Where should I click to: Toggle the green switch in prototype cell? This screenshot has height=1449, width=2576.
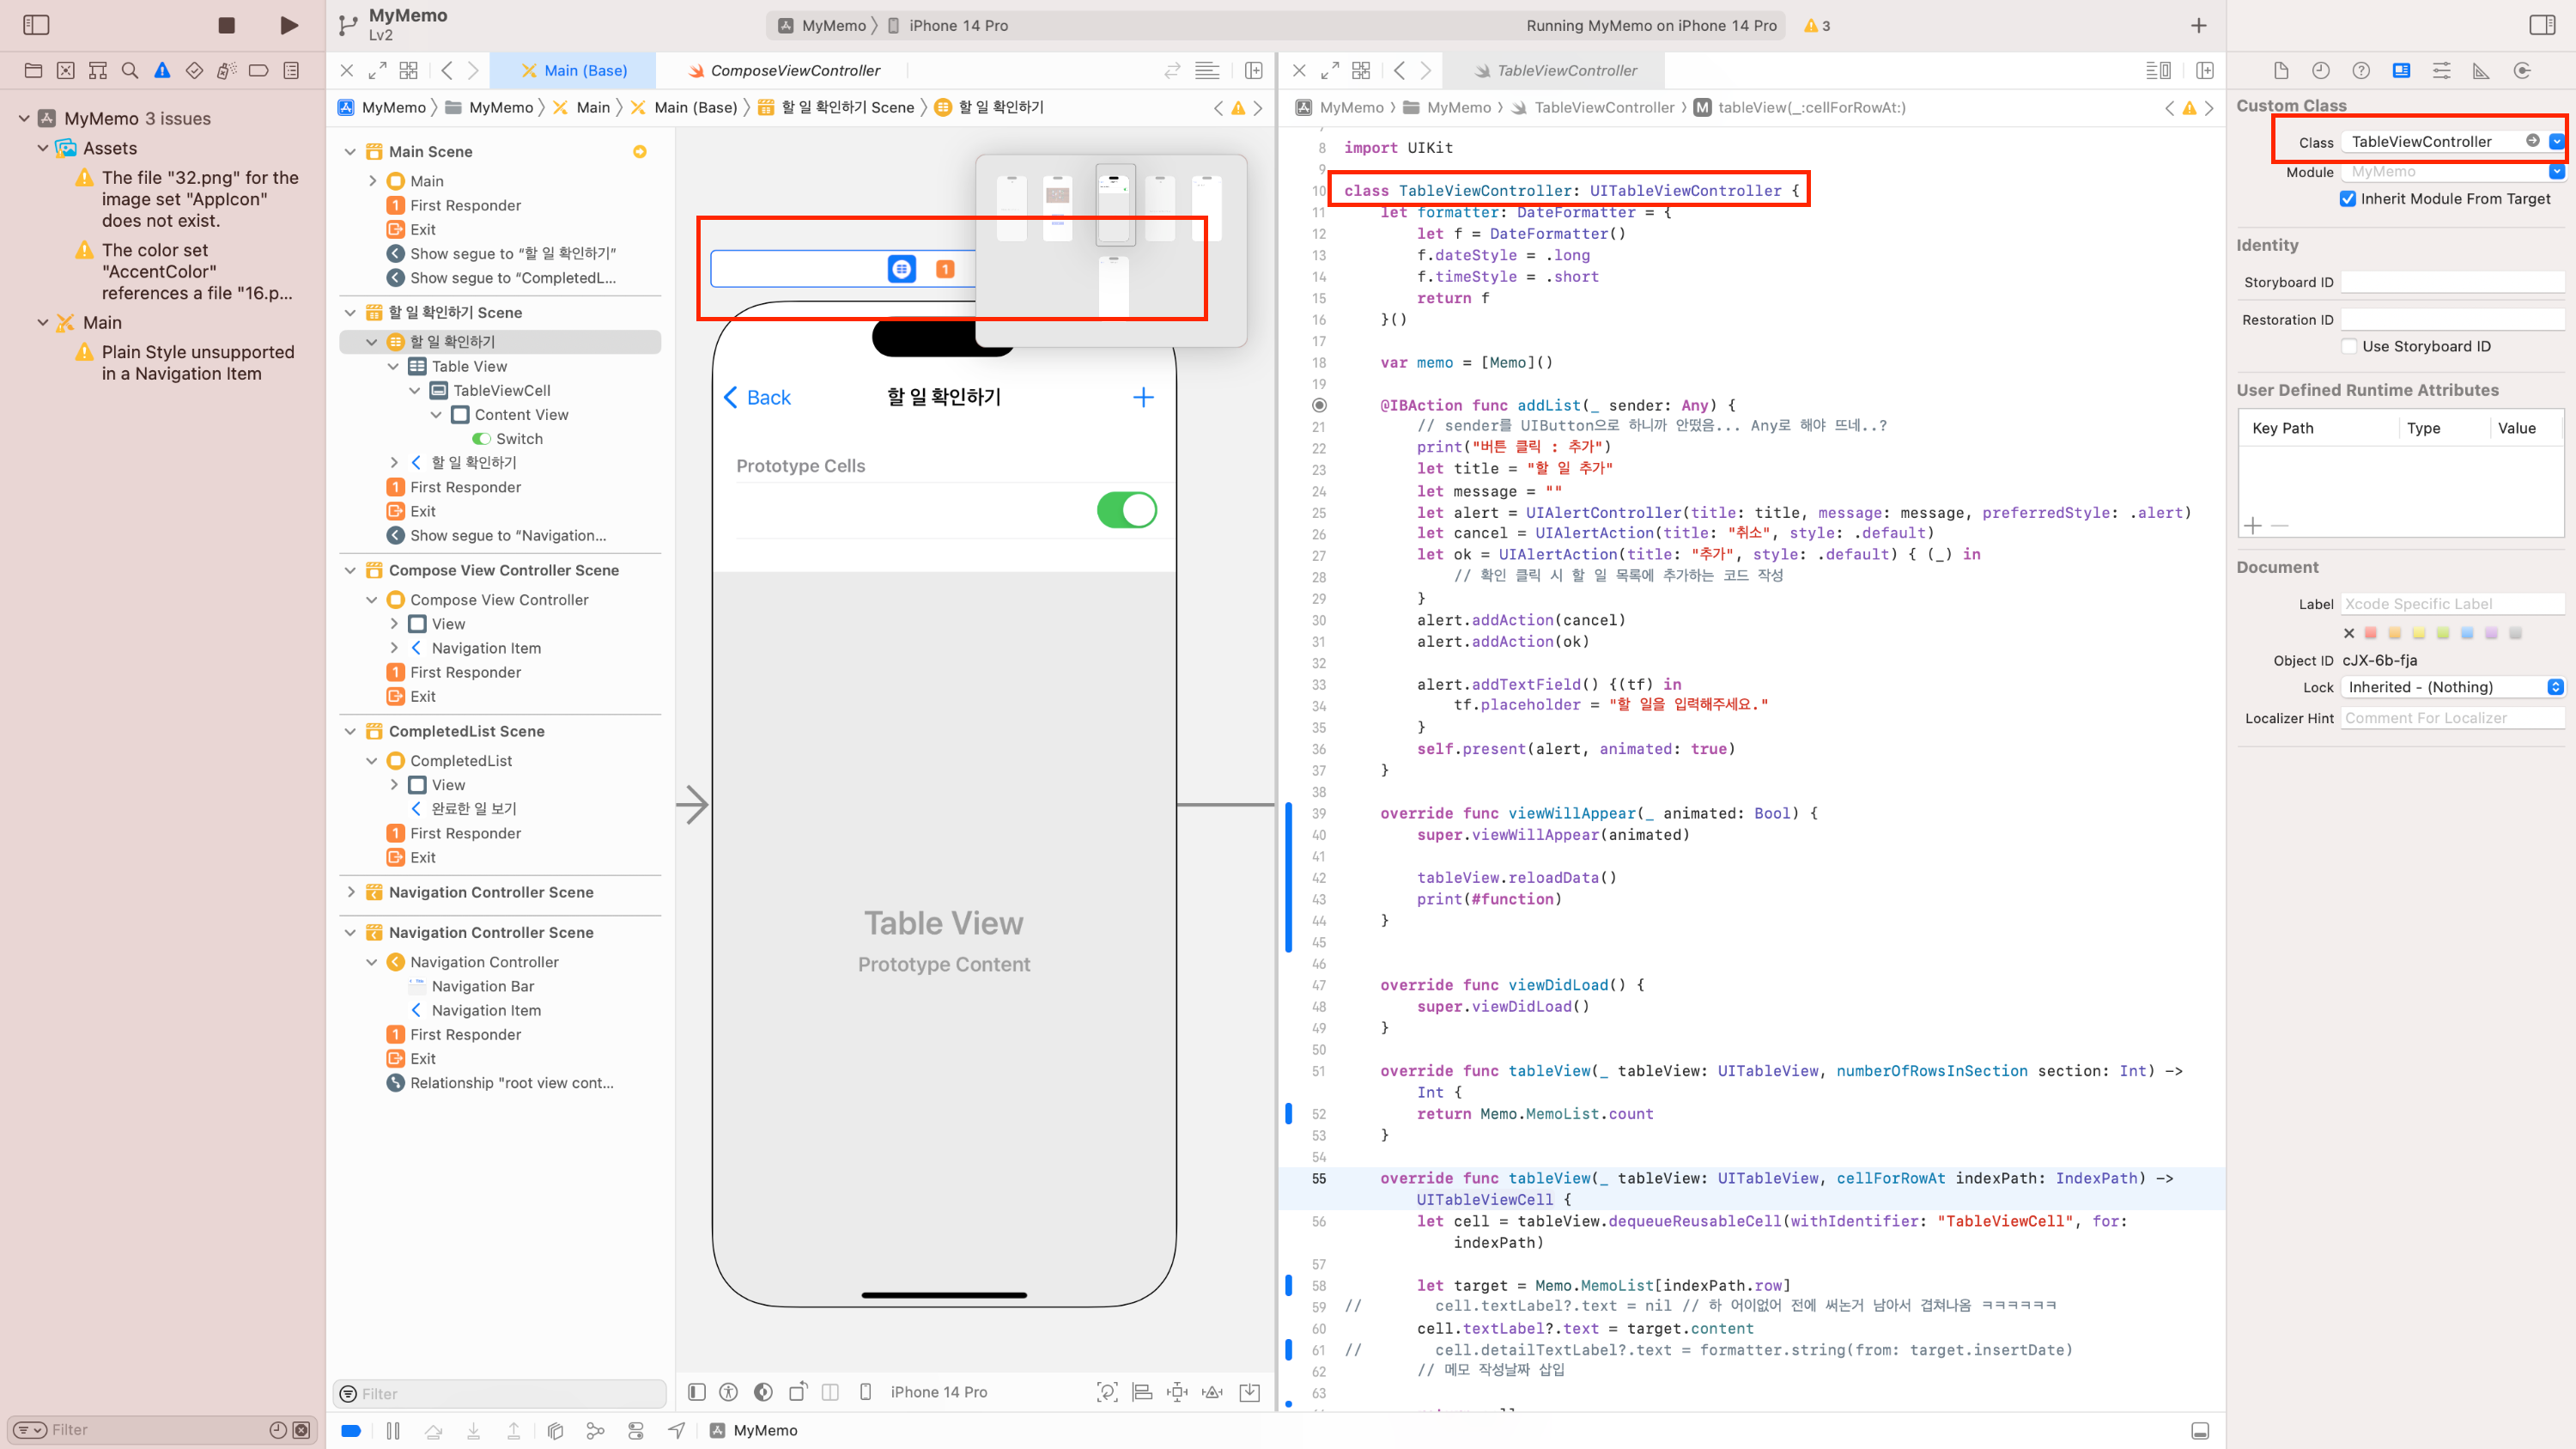click(x=1126, y=510)
